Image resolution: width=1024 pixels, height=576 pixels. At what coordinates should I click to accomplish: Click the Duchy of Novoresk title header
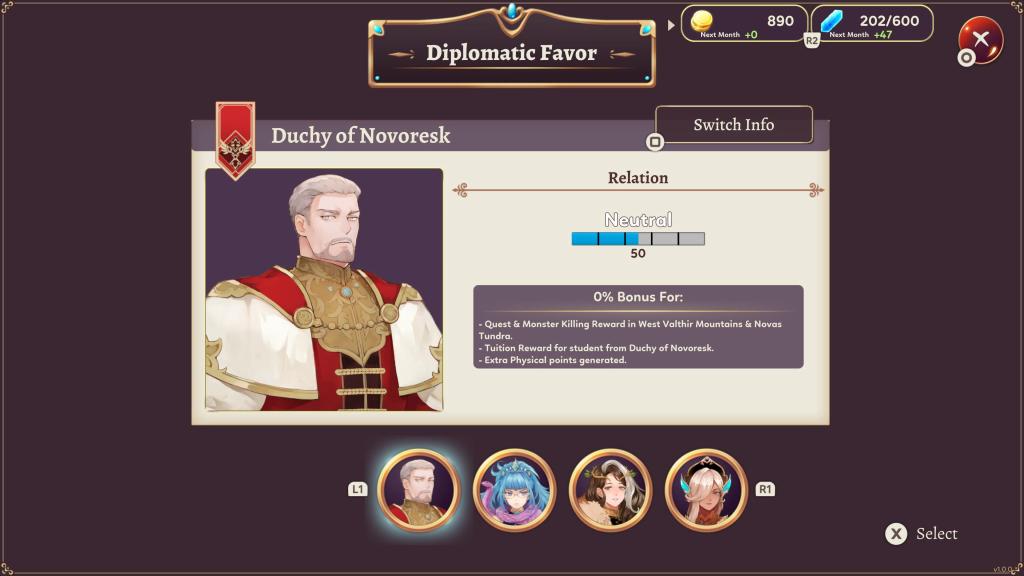click(x=360, y=135)
